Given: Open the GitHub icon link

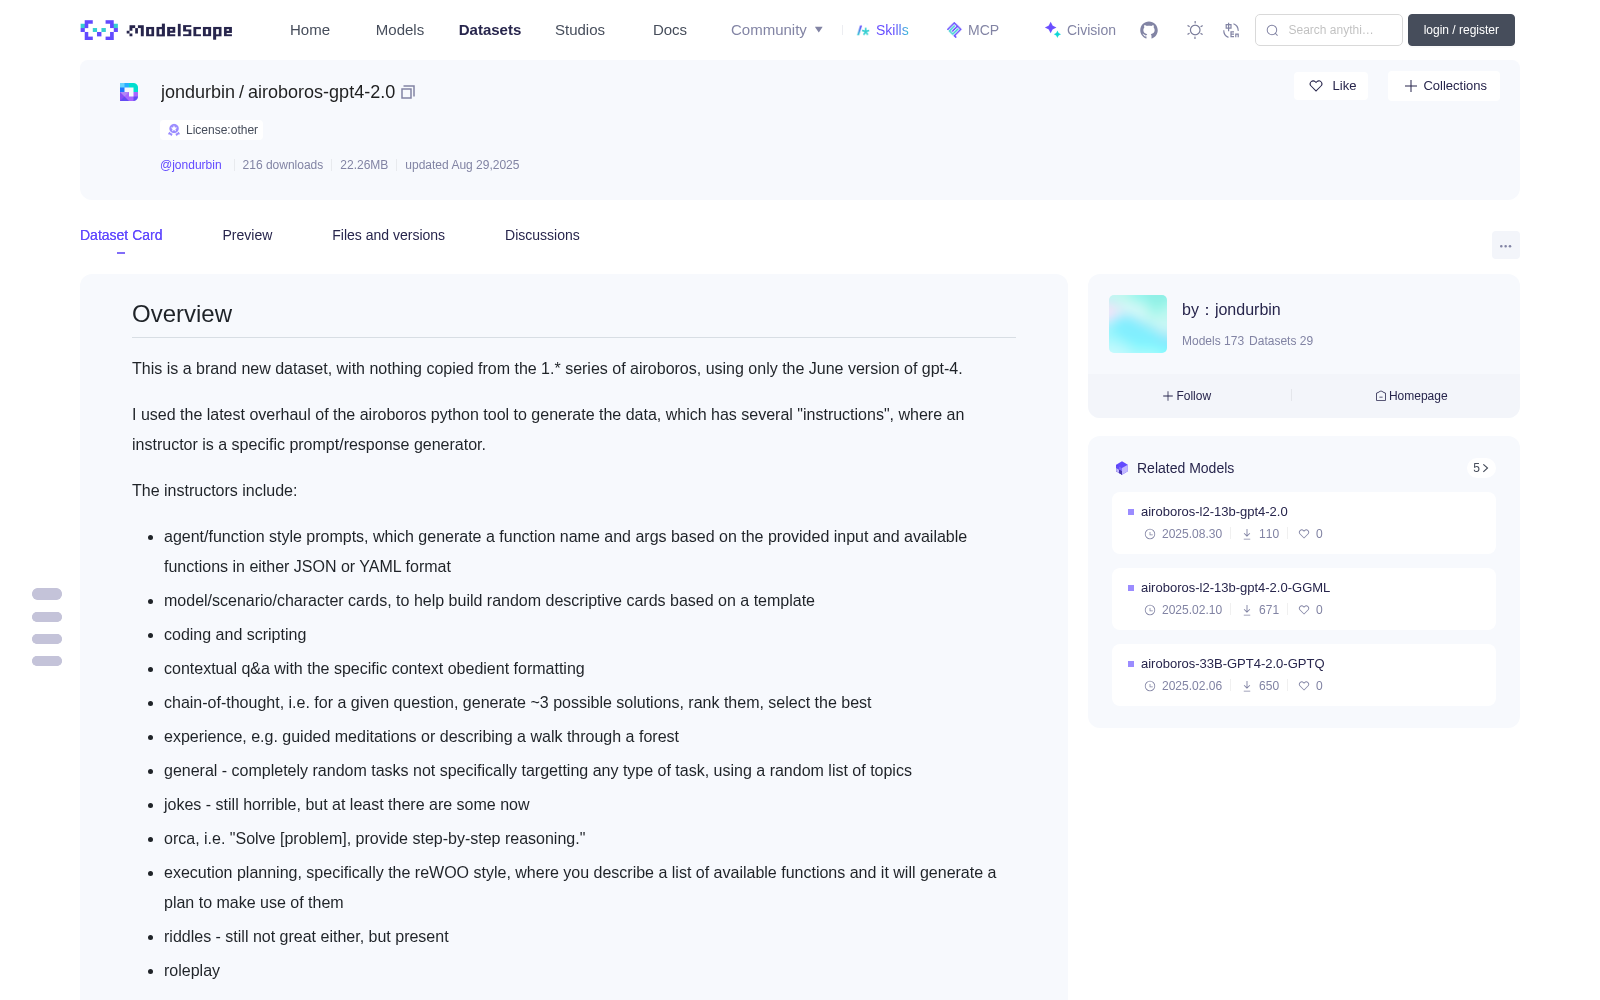Looking at the screenshot, I should [x=1149, y=30].
